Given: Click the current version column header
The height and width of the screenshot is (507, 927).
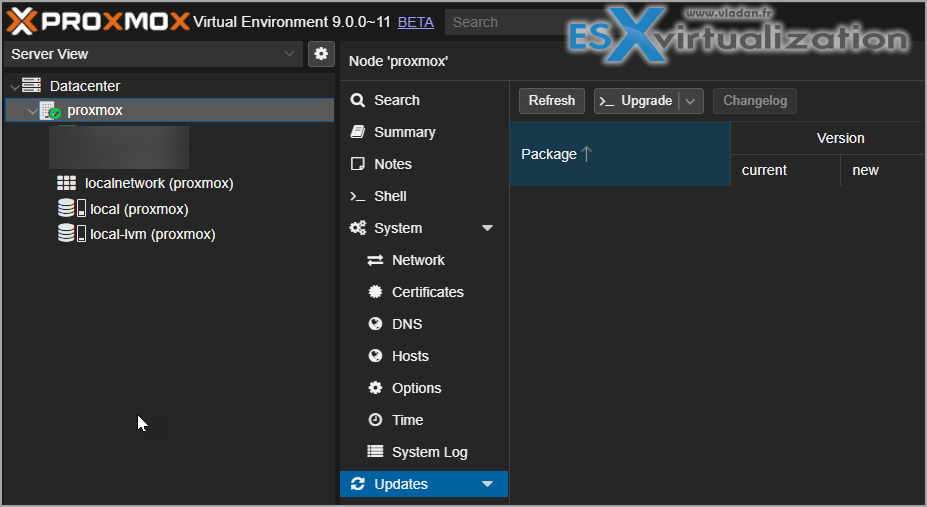Looking at the screenshot, I should coord(785,170).
